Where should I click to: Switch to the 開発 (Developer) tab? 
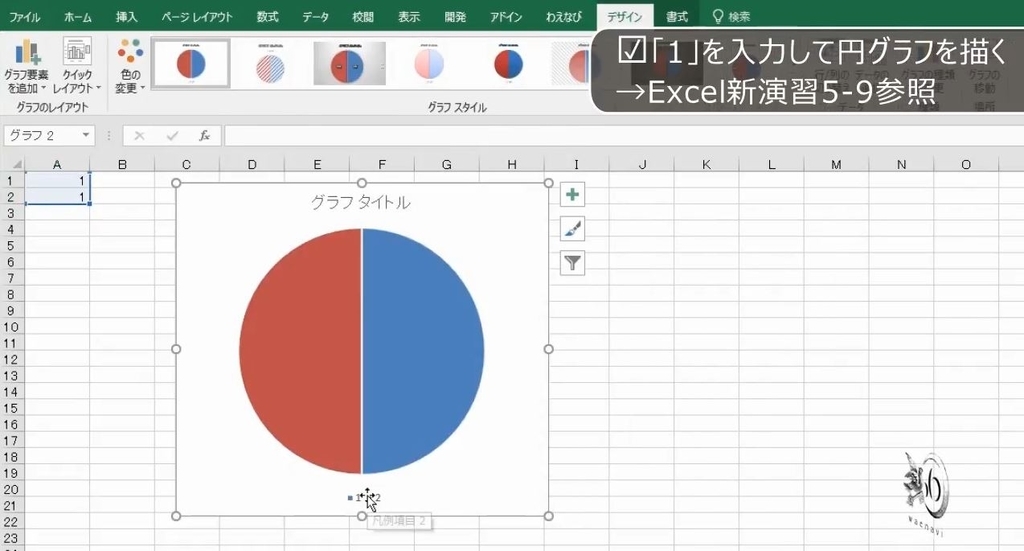[x=455, y=17]
